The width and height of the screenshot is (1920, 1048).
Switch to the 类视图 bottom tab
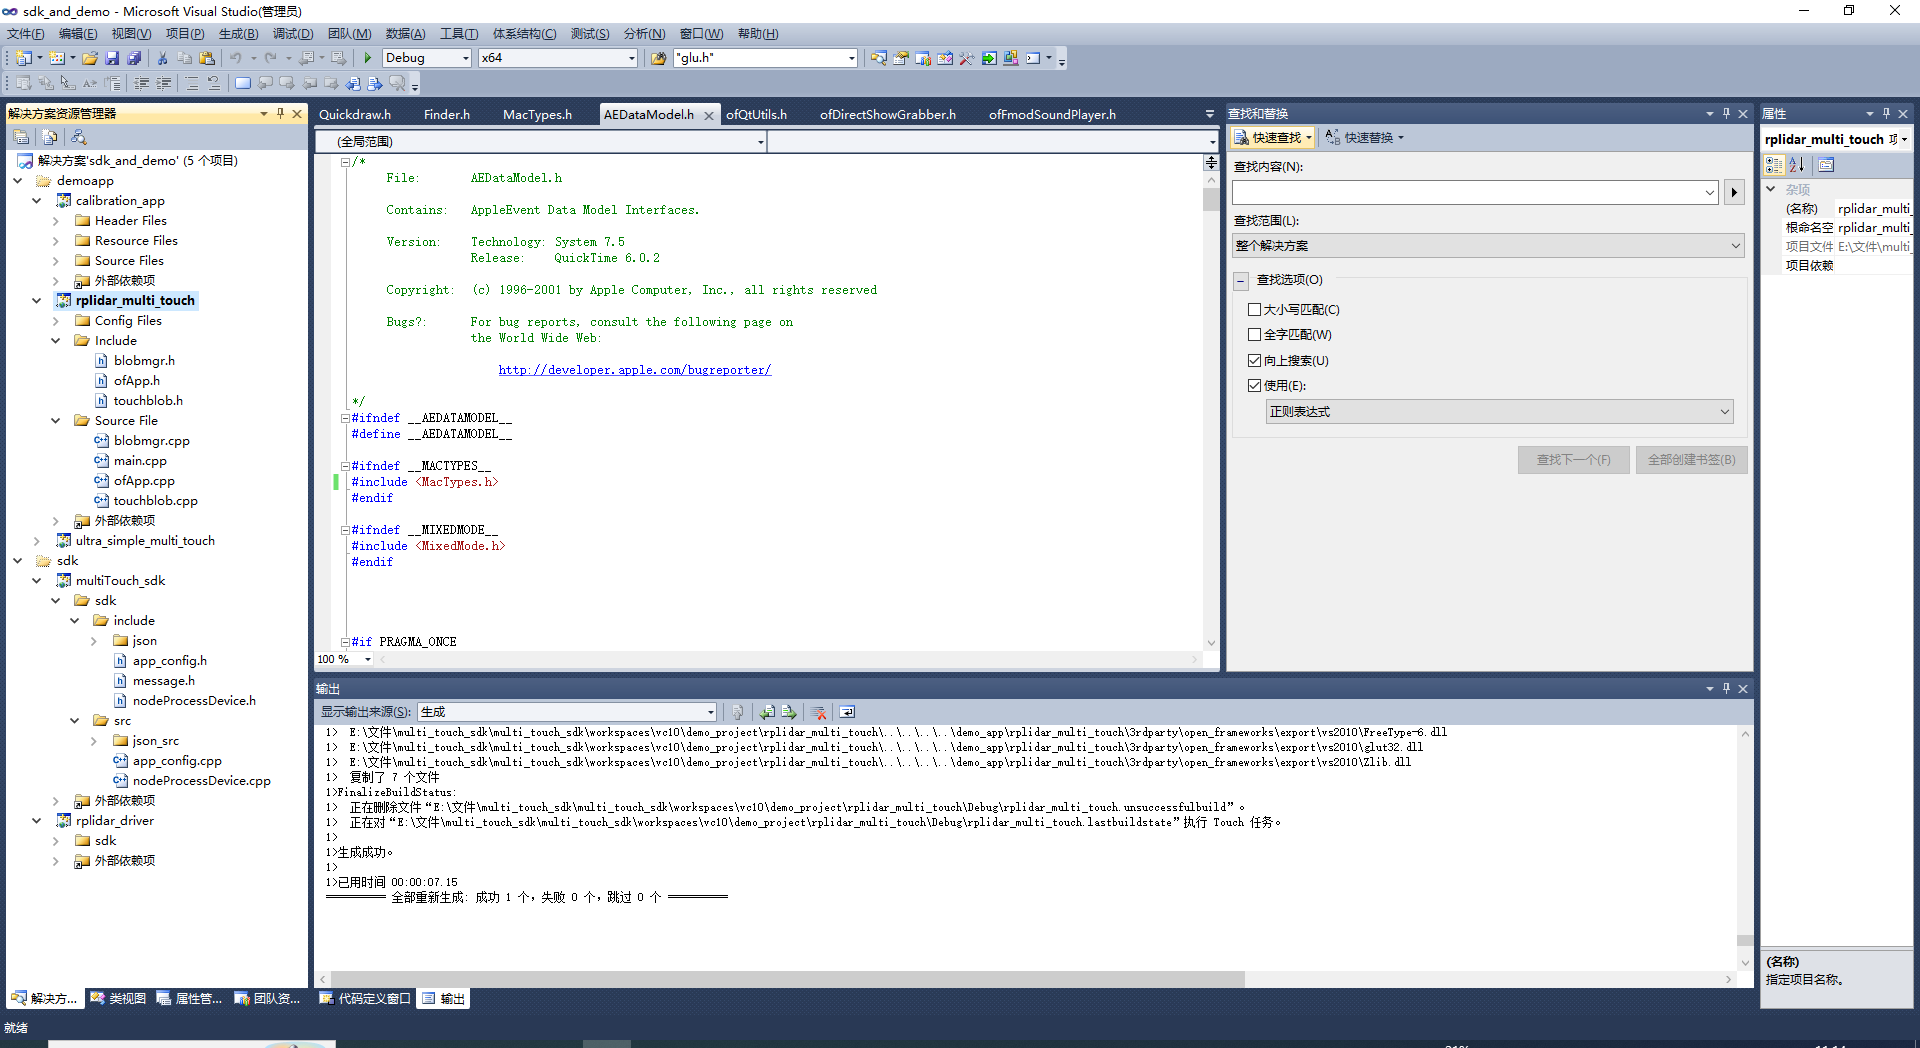[118, 999]
